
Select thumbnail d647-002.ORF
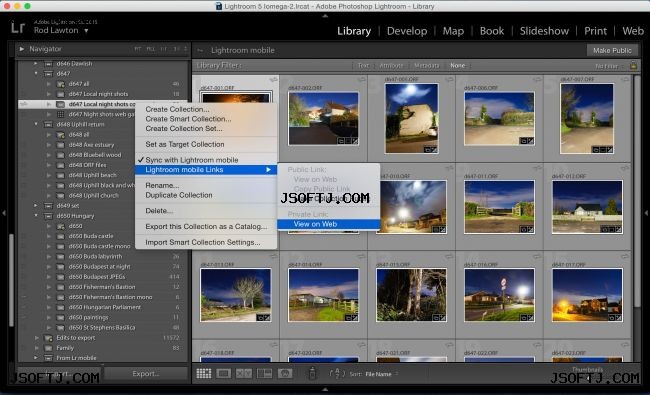point(323,118)
